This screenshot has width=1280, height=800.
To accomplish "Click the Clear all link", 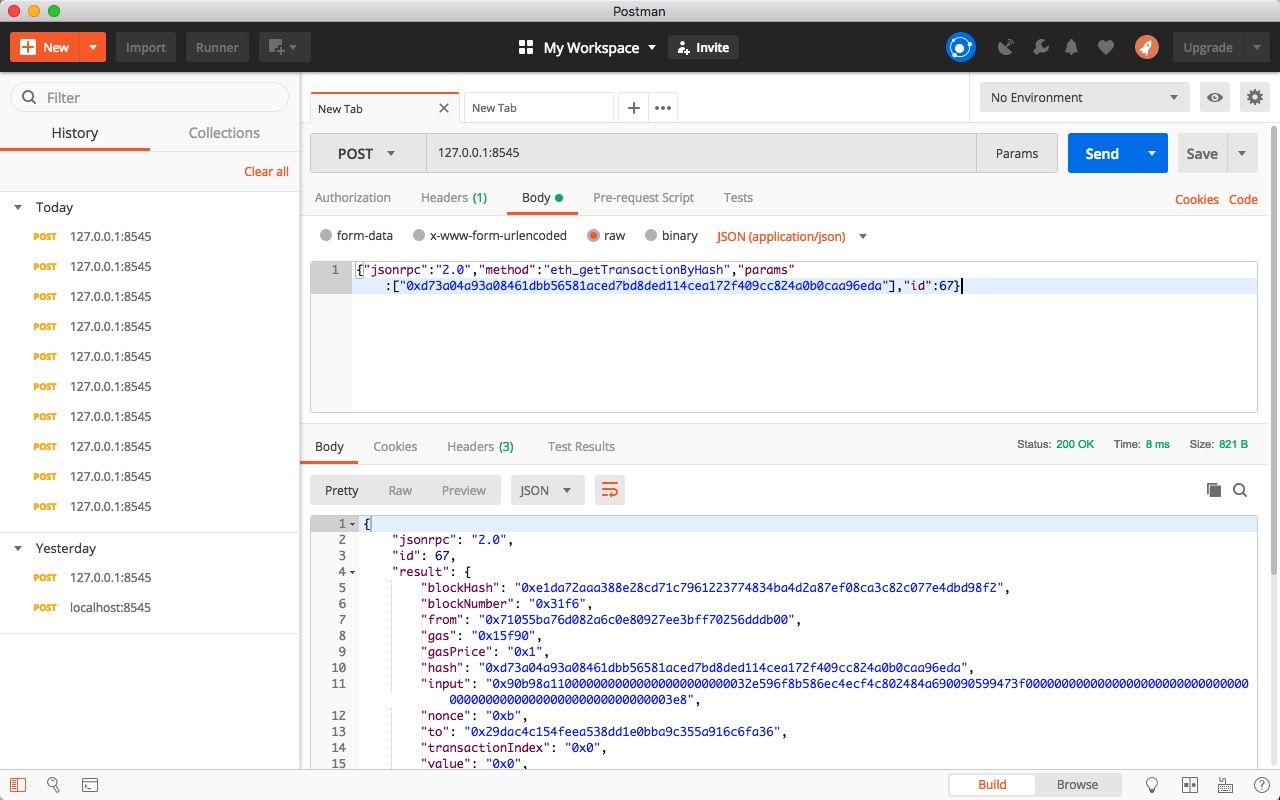I will pos(266,172).
